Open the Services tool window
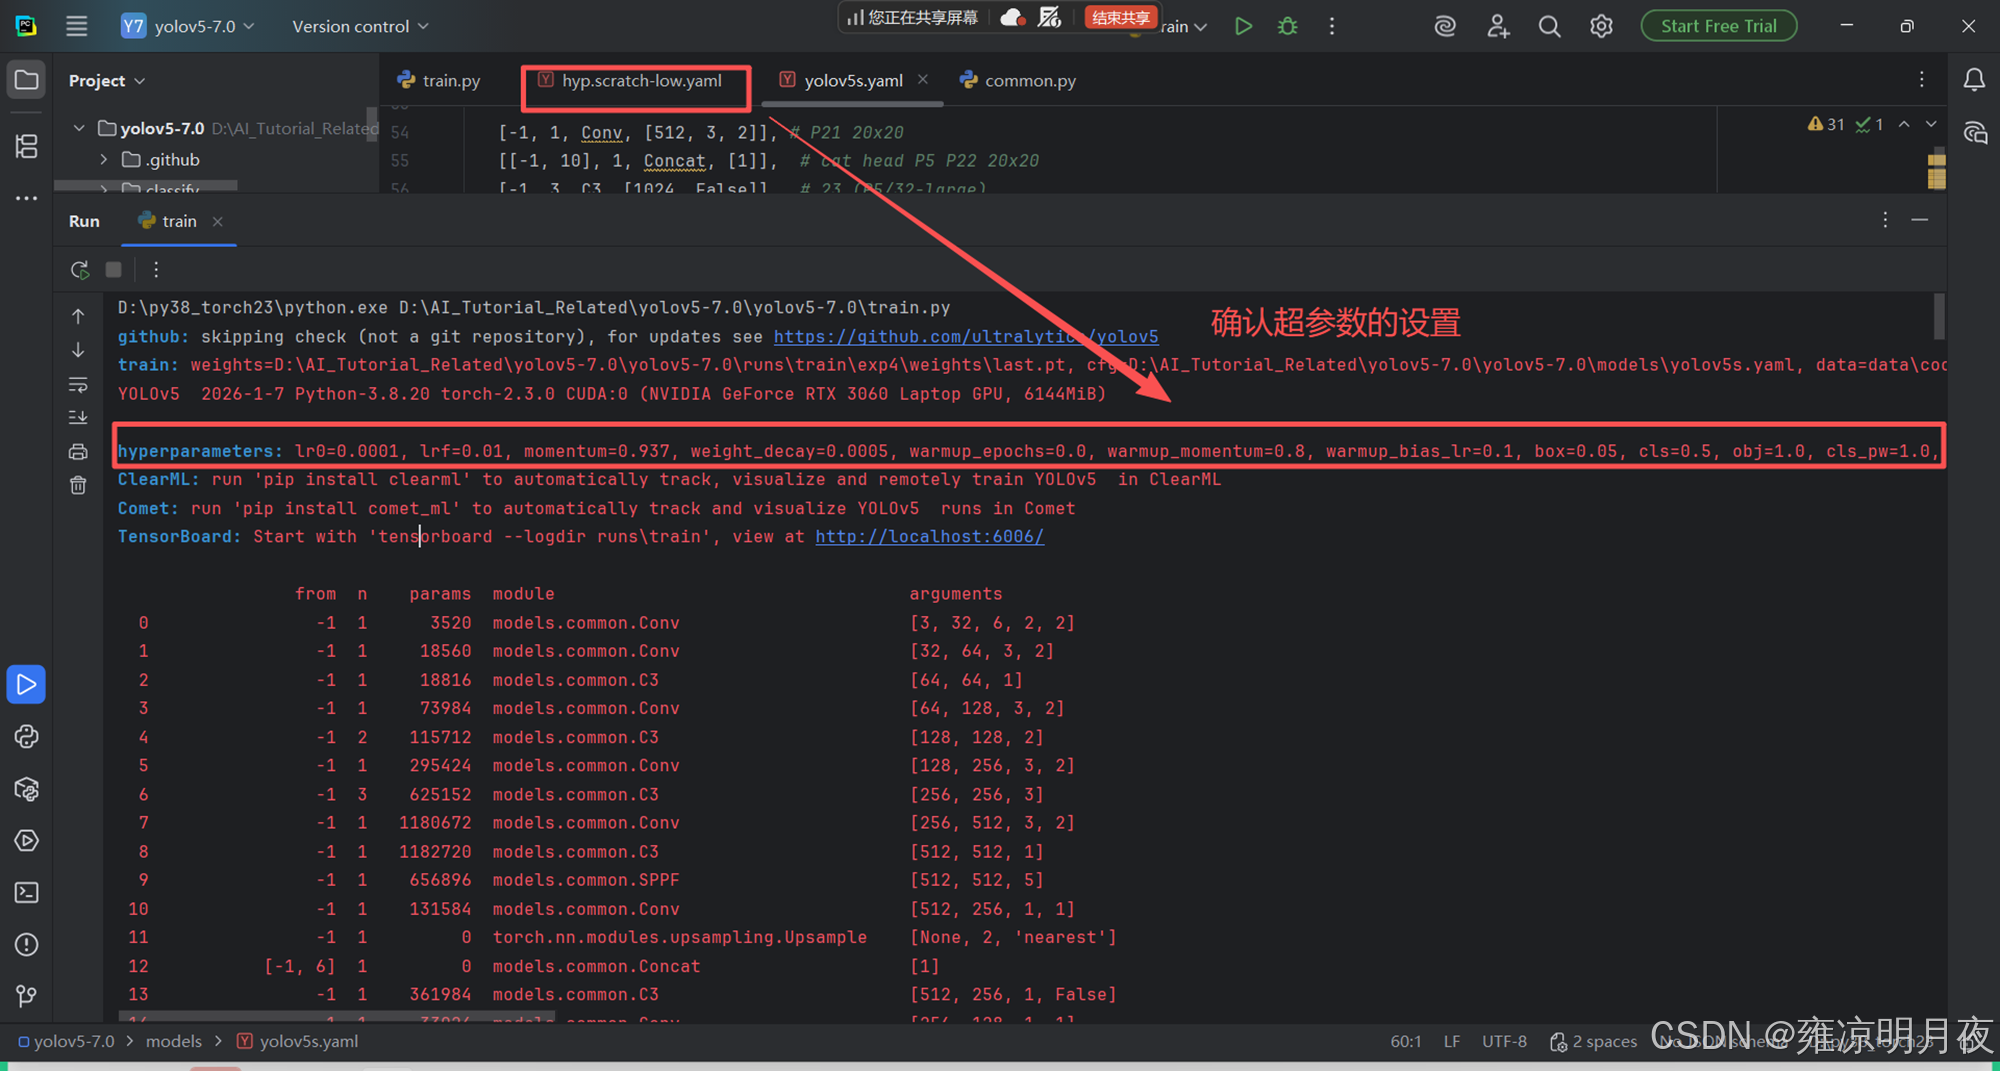The height and width of the screenshot is (1071, 2000). point(27,841)
